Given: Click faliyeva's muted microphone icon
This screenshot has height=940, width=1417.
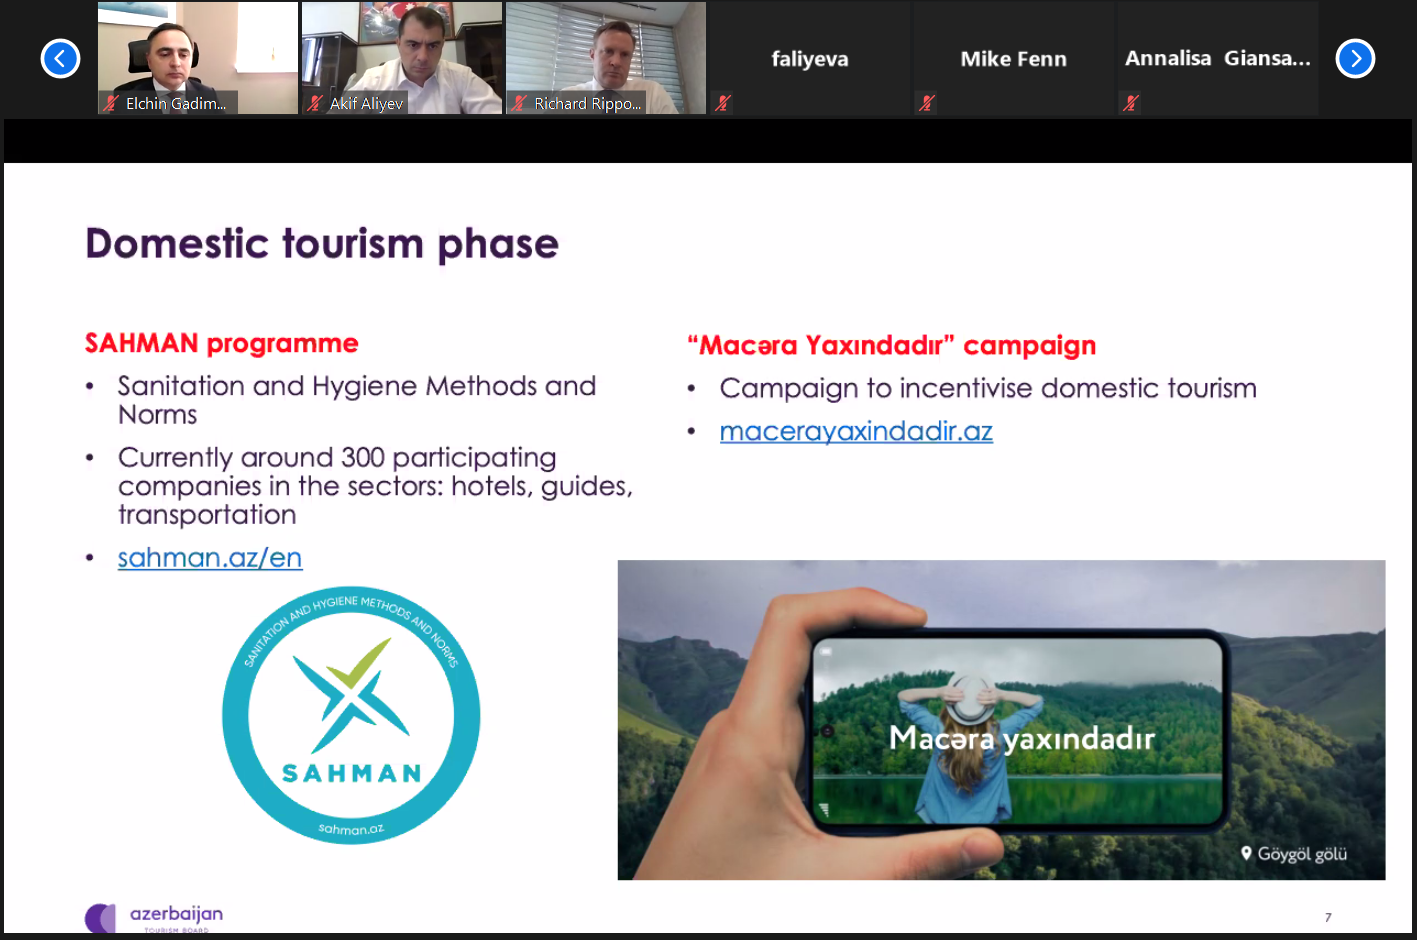Looking at the screenshot, I should pyautogui.click(x=723, y=103).
